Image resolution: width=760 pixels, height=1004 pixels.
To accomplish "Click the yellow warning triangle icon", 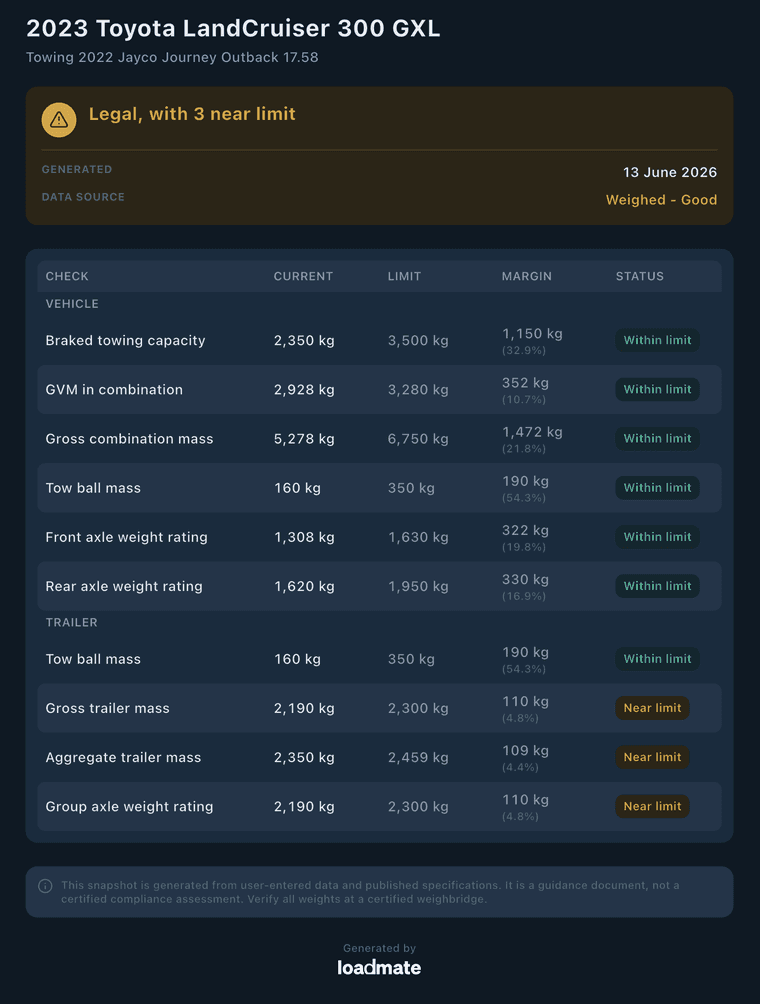I will point(59,120).
